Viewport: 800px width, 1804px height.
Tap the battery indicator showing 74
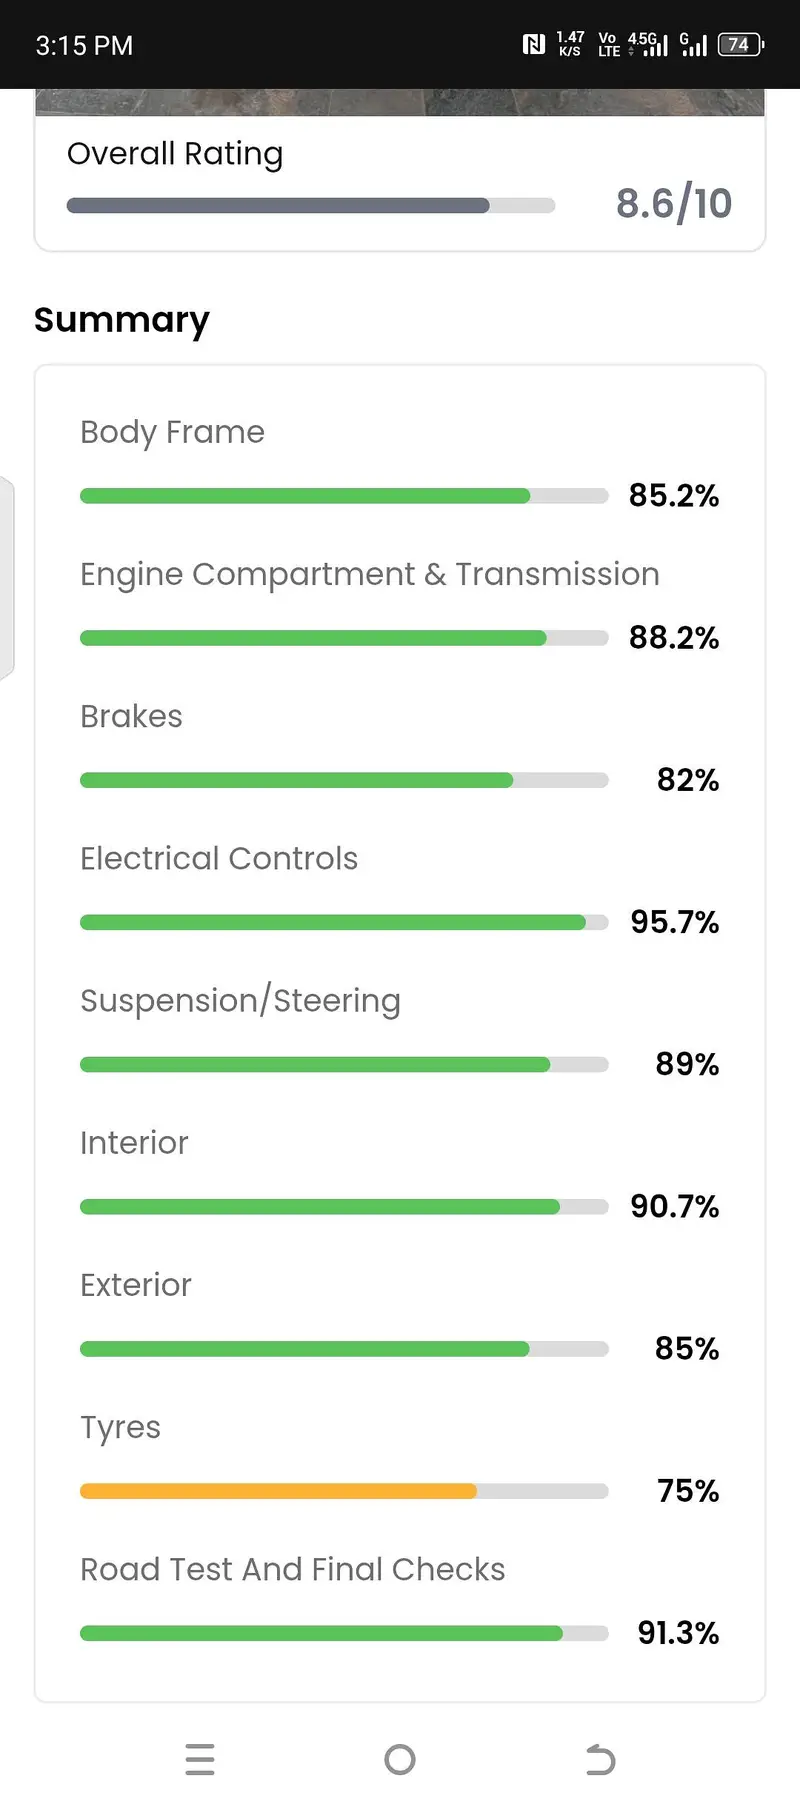740,44
